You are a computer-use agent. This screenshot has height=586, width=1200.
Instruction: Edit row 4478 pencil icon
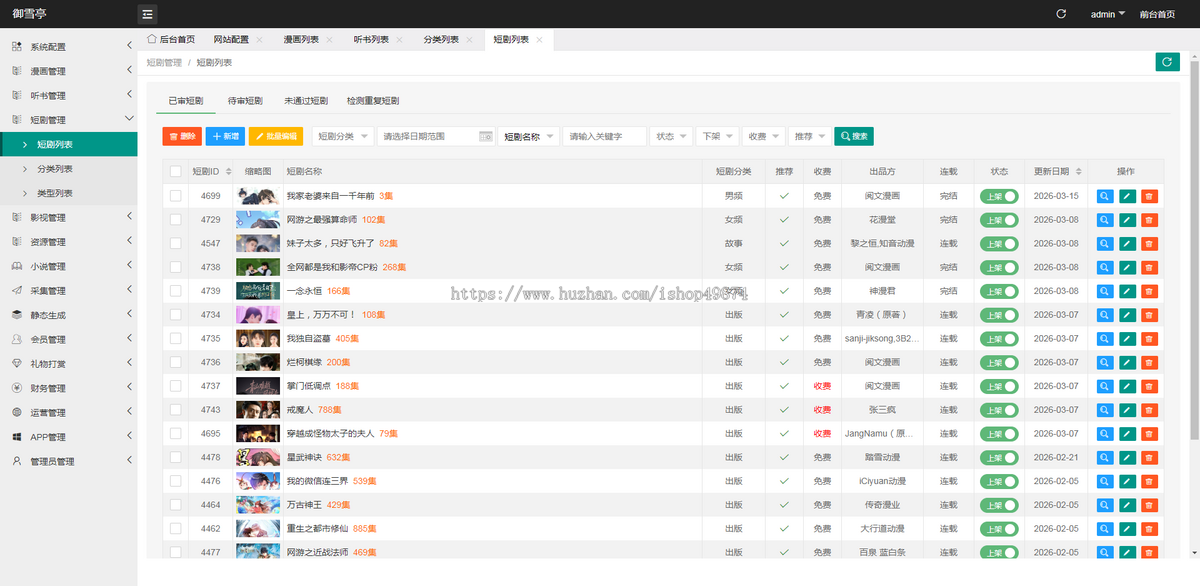click(x=1127, y=457)
